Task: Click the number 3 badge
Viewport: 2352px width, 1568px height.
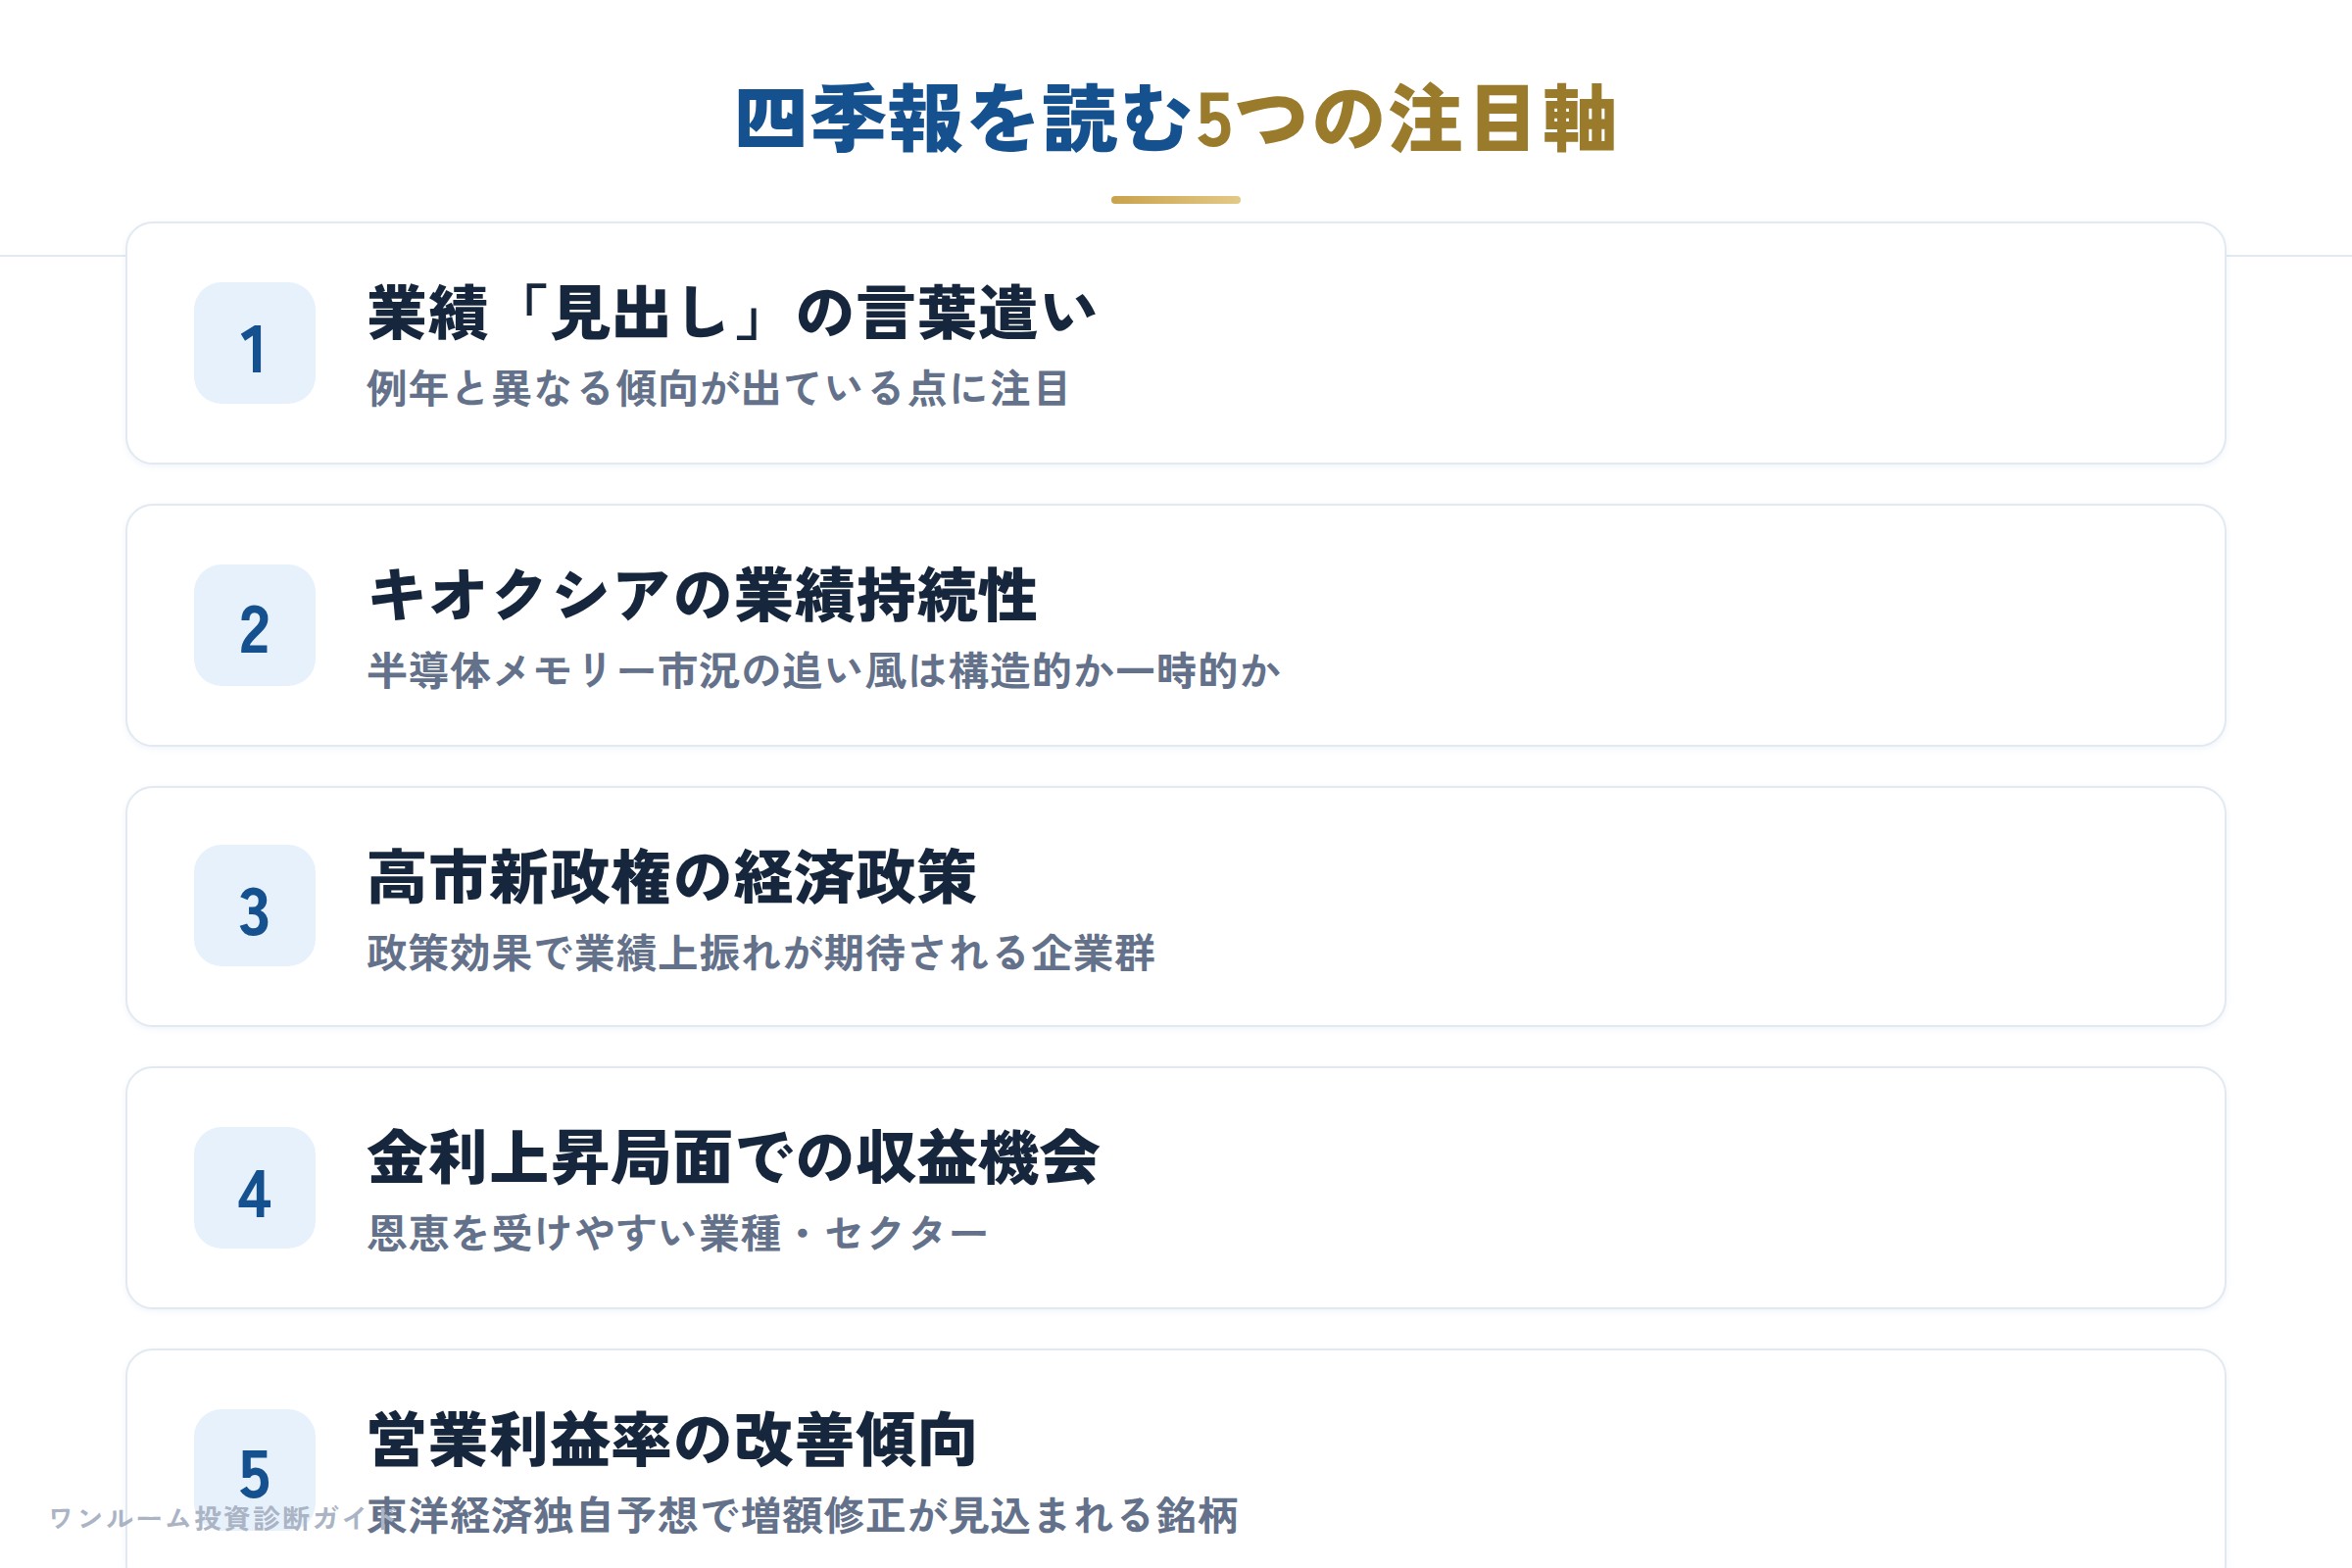Action: click(254, 906)
